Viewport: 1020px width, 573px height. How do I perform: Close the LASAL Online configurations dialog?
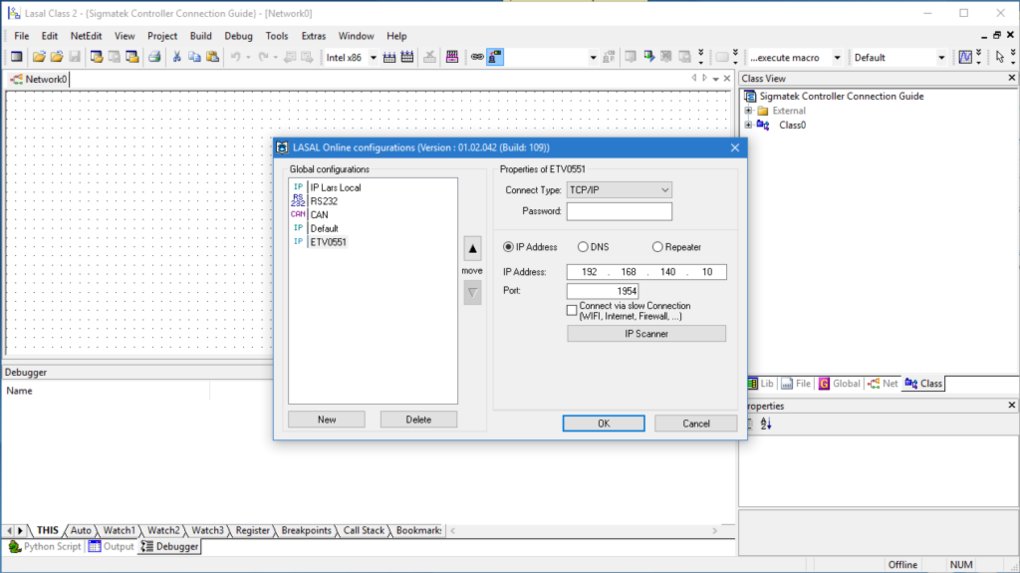735,148
